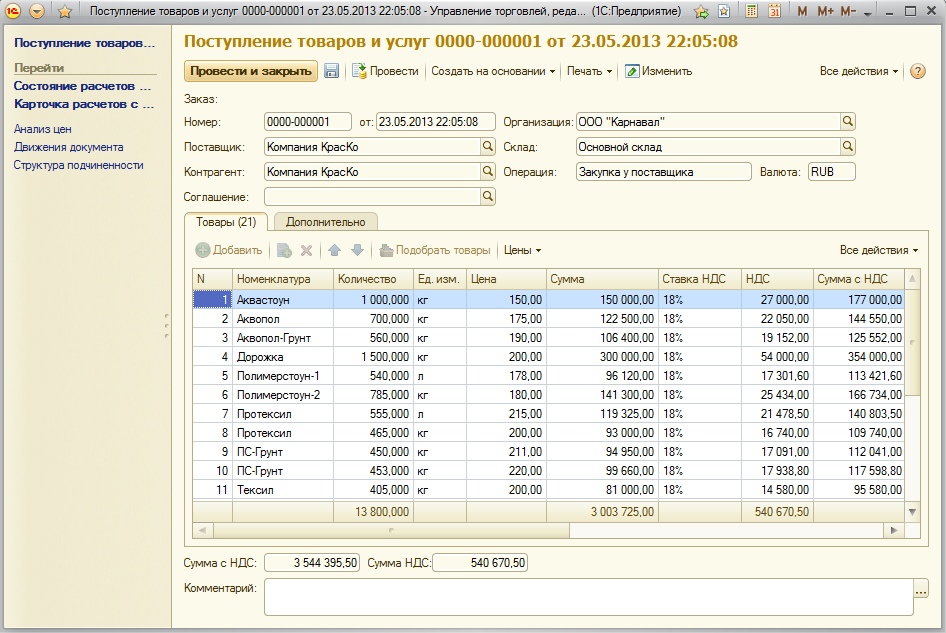This screenshot has height=633, width=946.
Task: Click the copy row icon in table toolbar
Action: [284, 250]
